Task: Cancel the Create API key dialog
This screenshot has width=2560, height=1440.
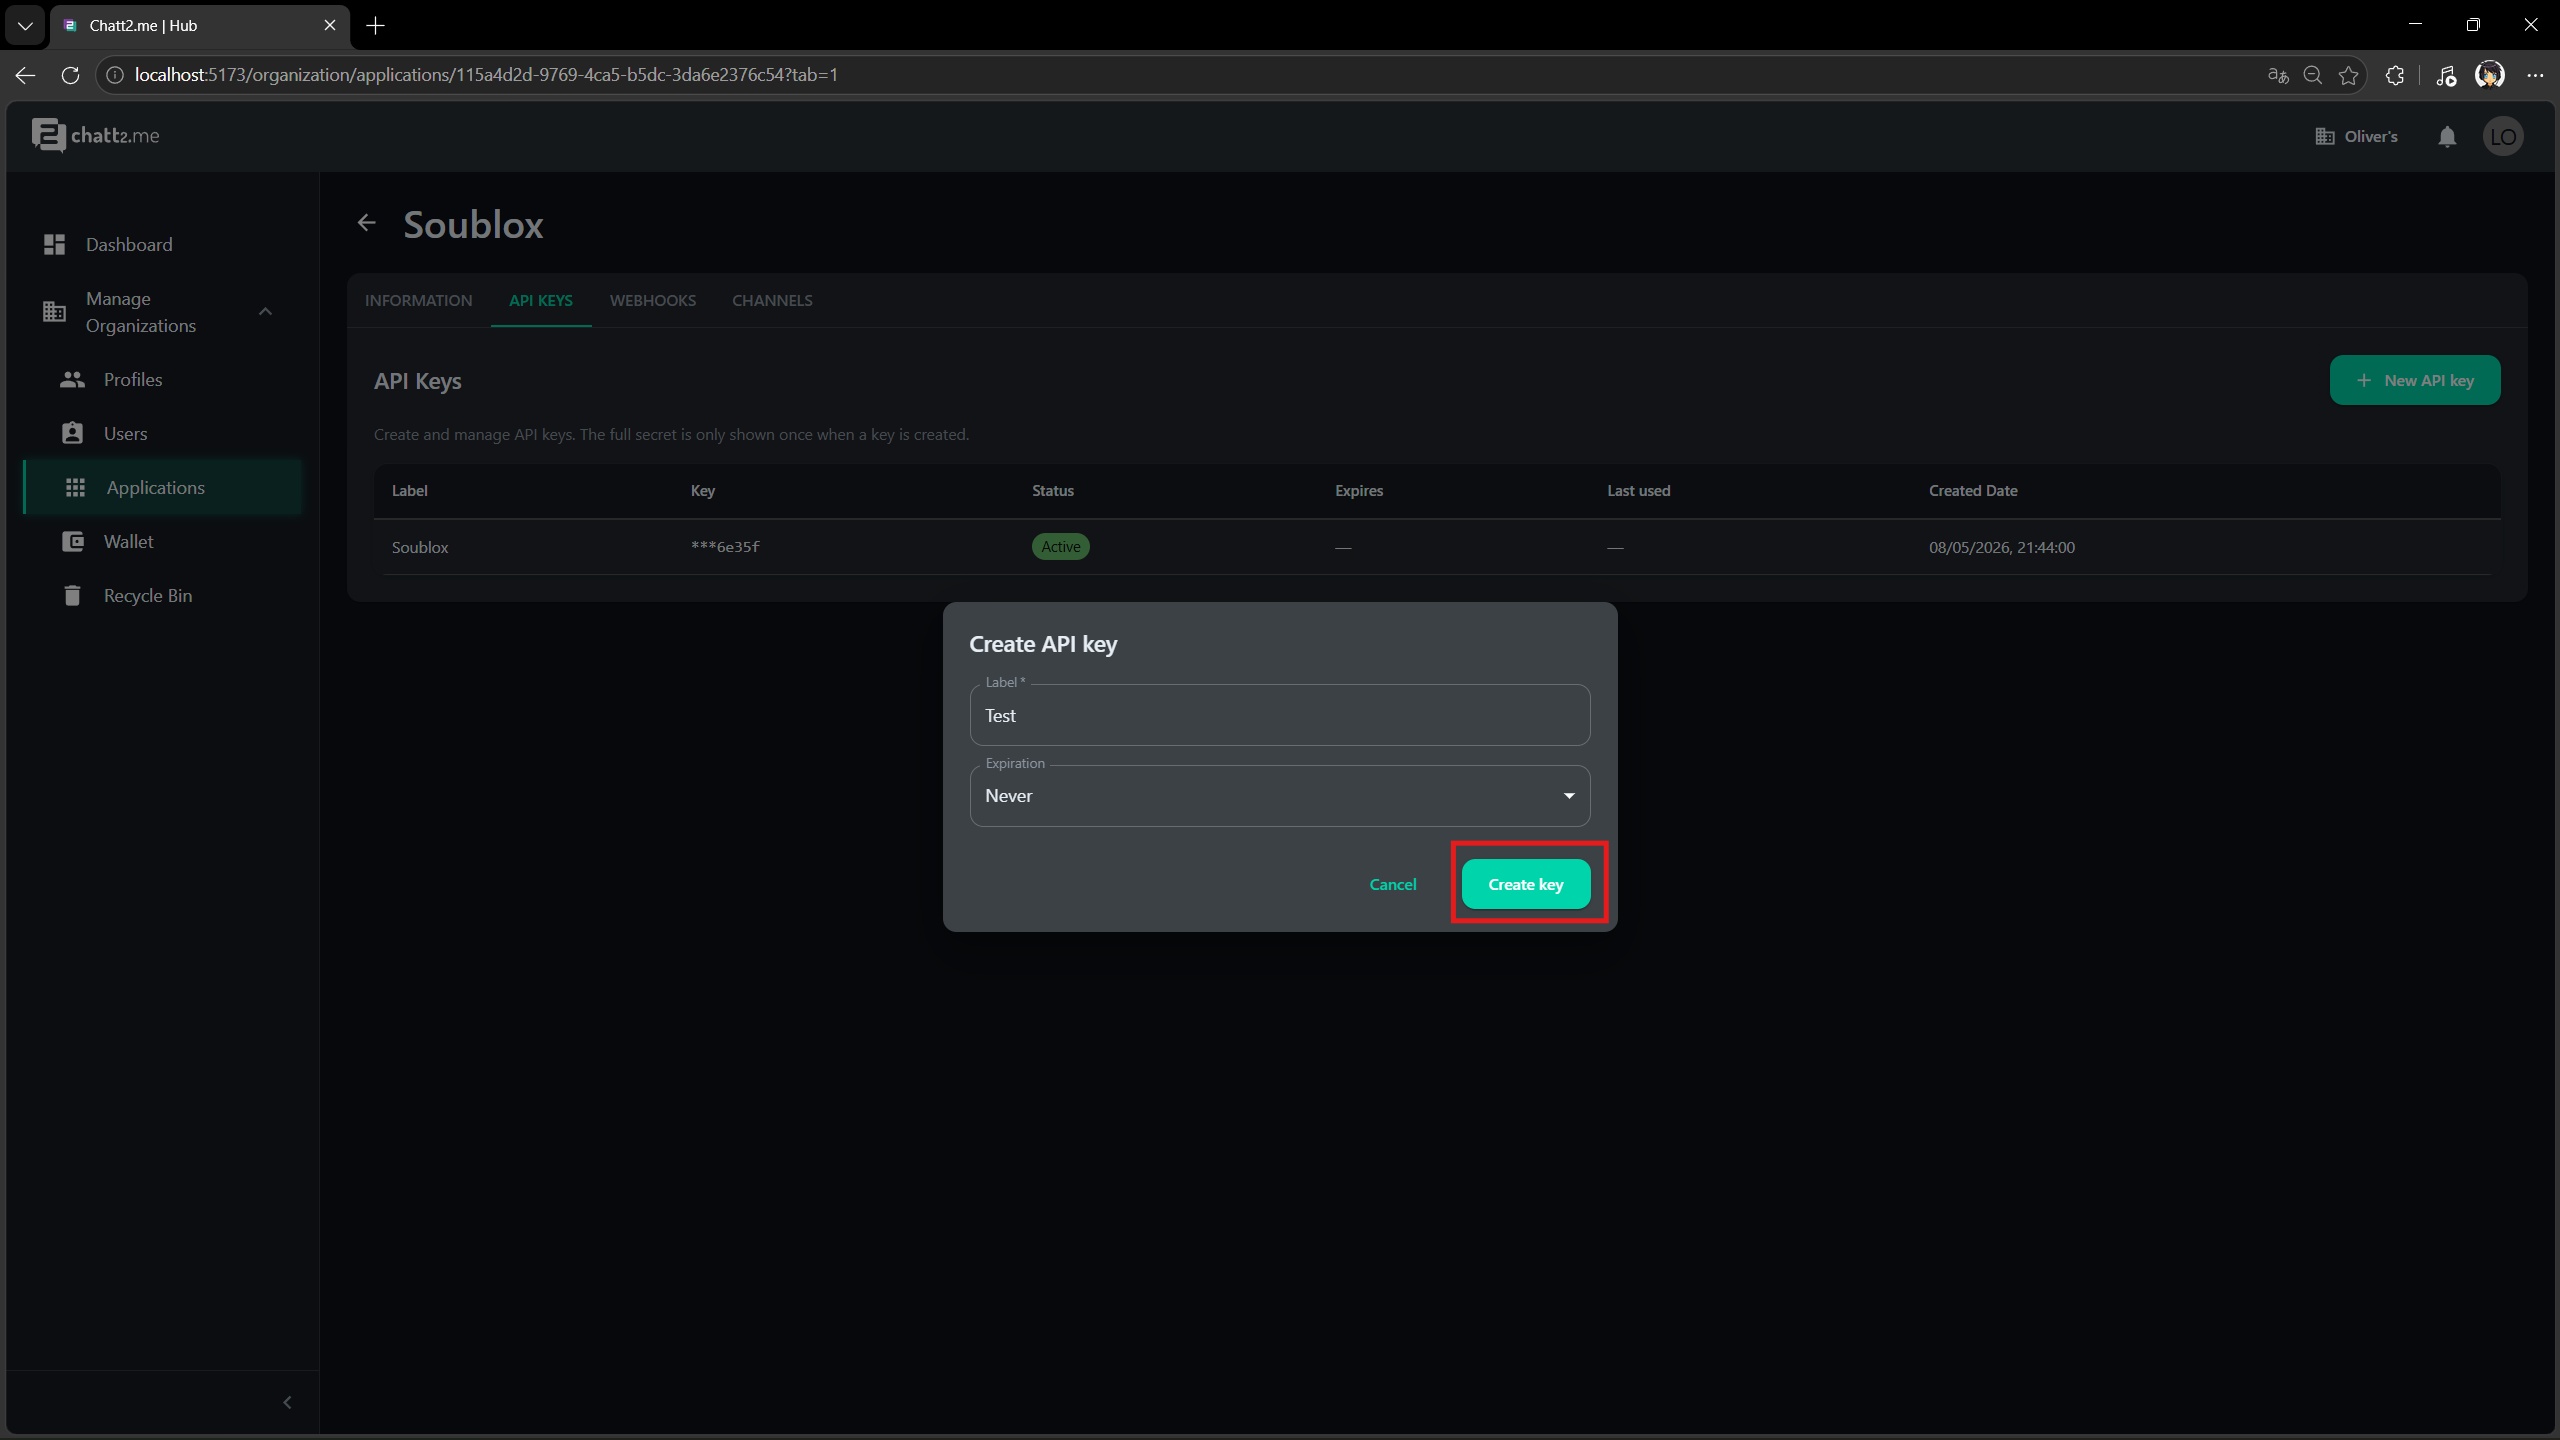Action: pyautogui.click(x=1392, y=884)
